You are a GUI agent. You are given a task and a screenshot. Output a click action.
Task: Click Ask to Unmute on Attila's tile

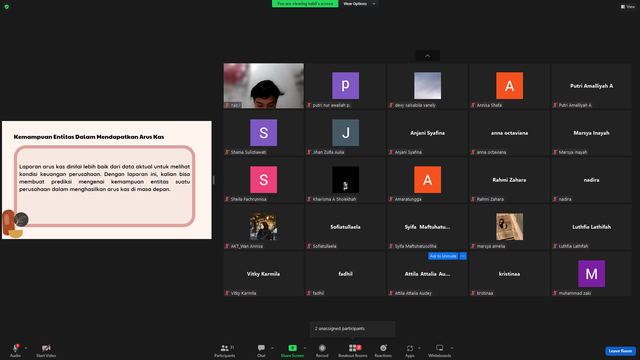pyautogui.click(x=443, y=256)
